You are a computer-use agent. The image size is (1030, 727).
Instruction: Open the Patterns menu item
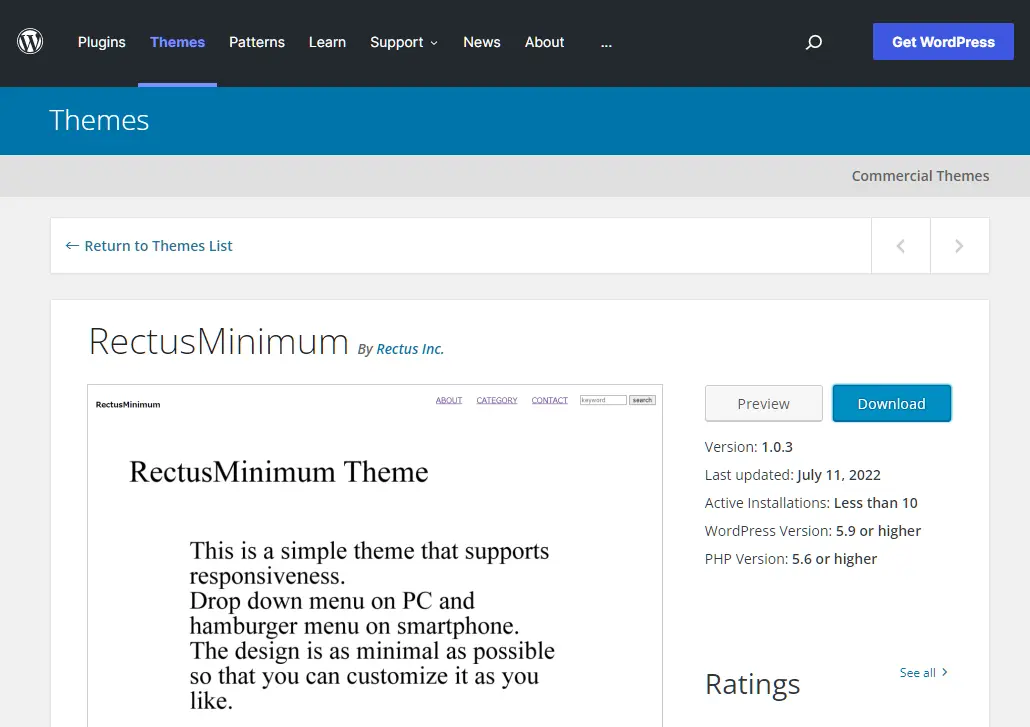point(257,42)
